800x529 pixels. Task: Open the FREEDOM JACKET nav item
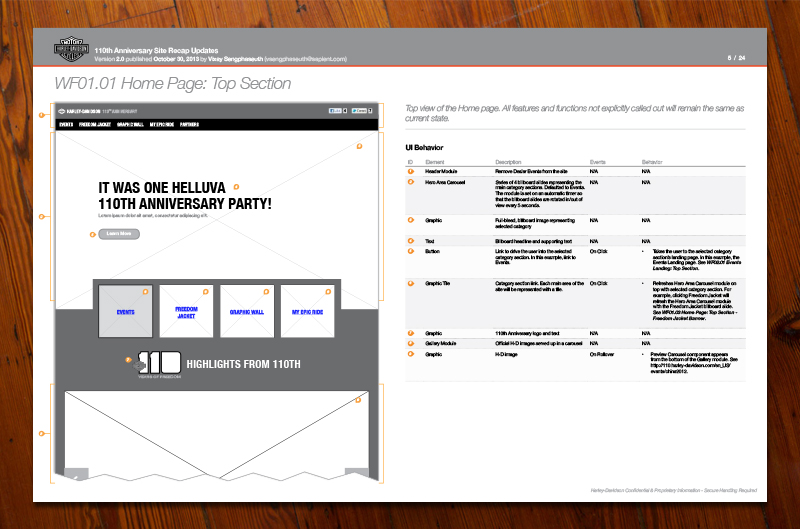[x=95, y=124]
